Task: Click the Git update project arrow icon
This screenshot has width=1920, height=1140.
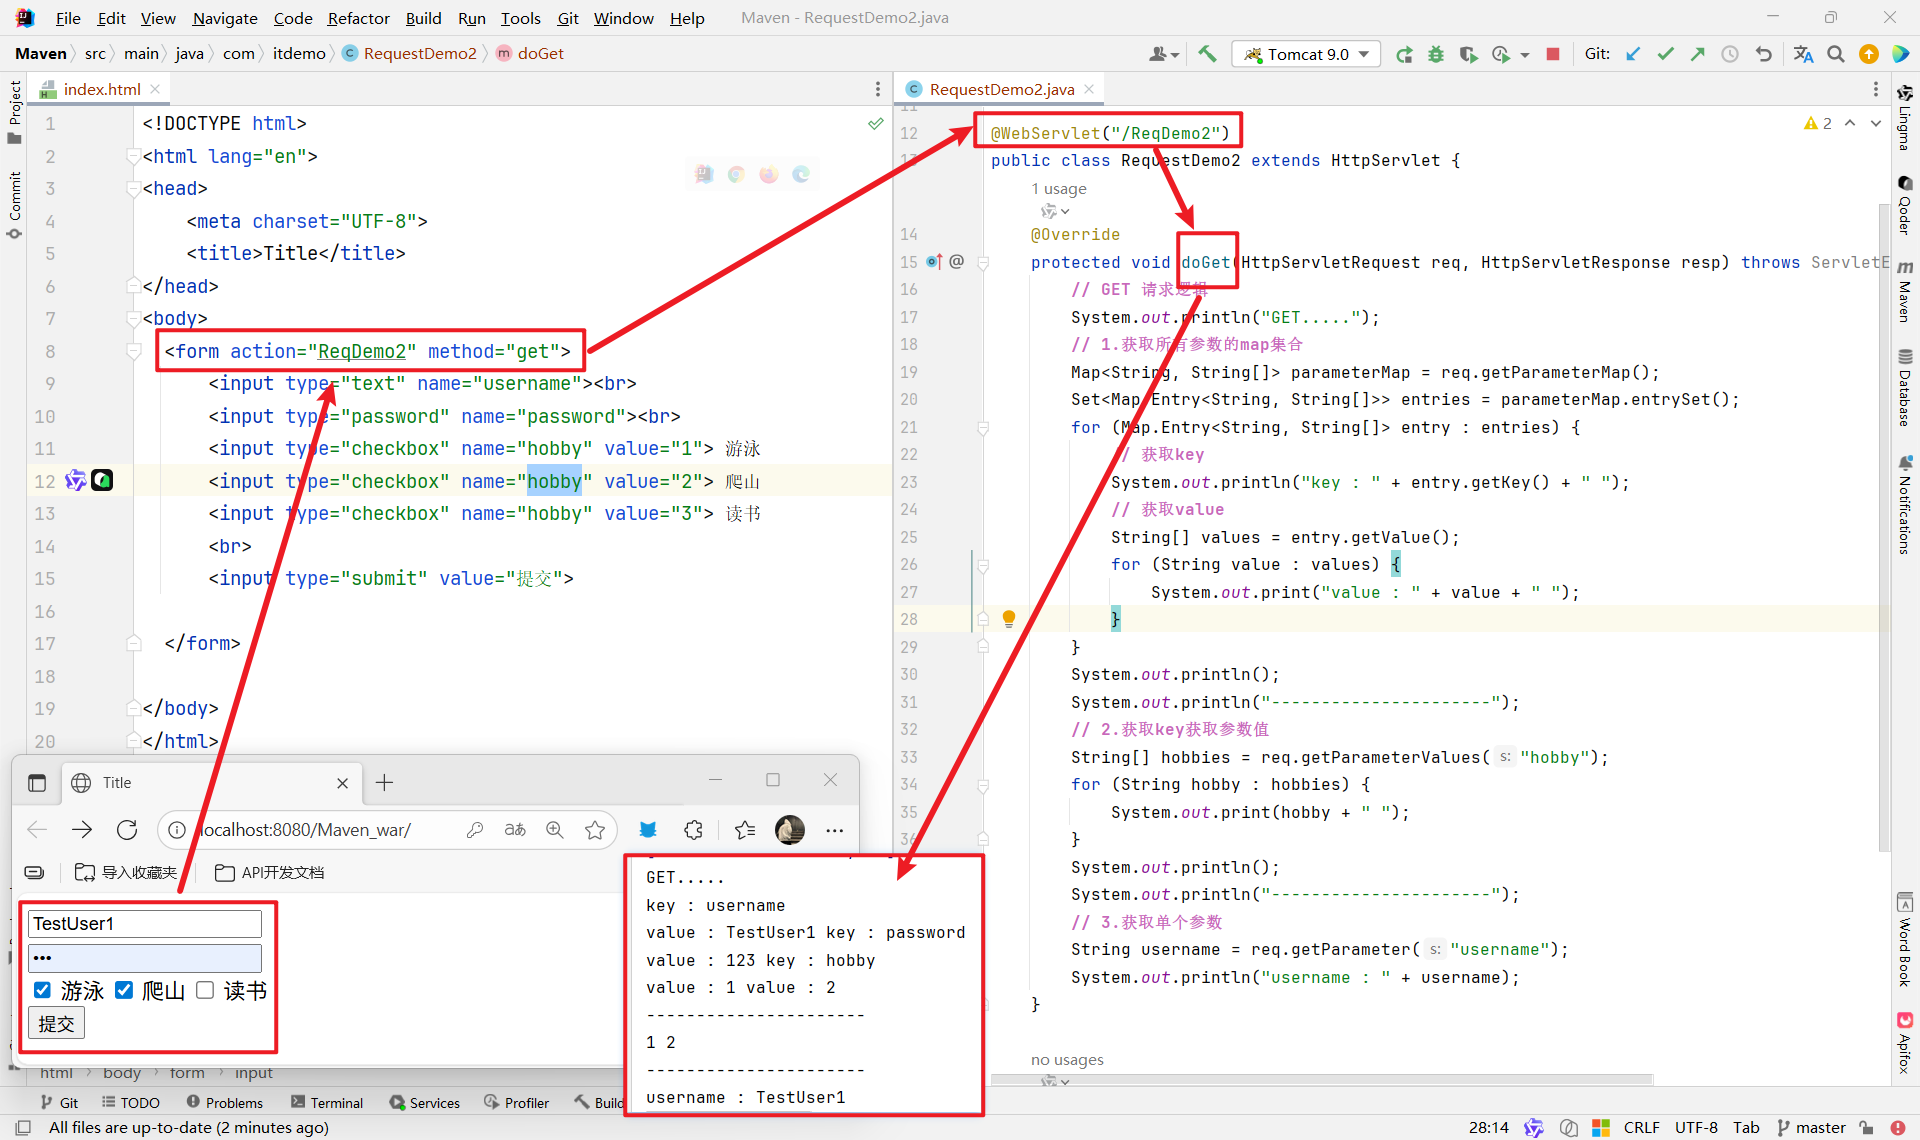Action: pos(1633,54)
